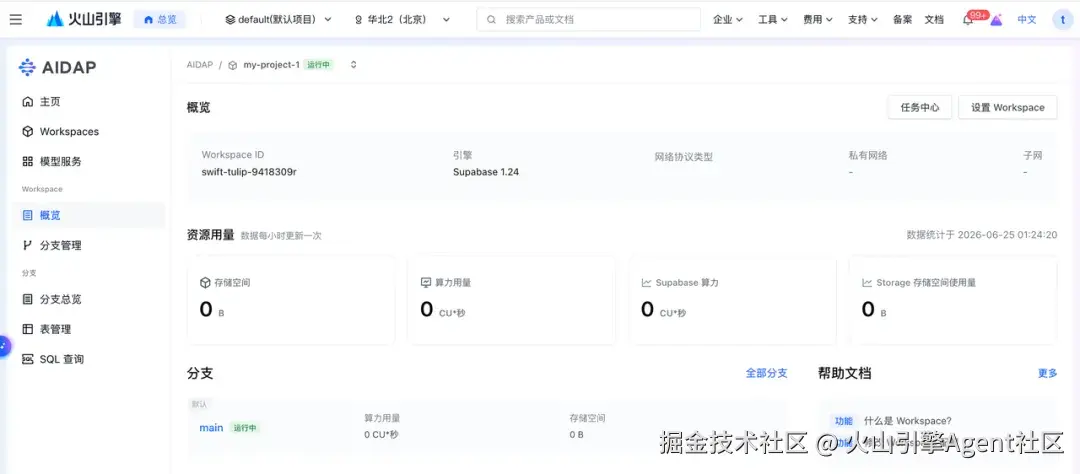The width and height of the screenshot is (1080, 474).
Task: Click the 0 CU*秒 branch compute value
Action: [382, 435]
